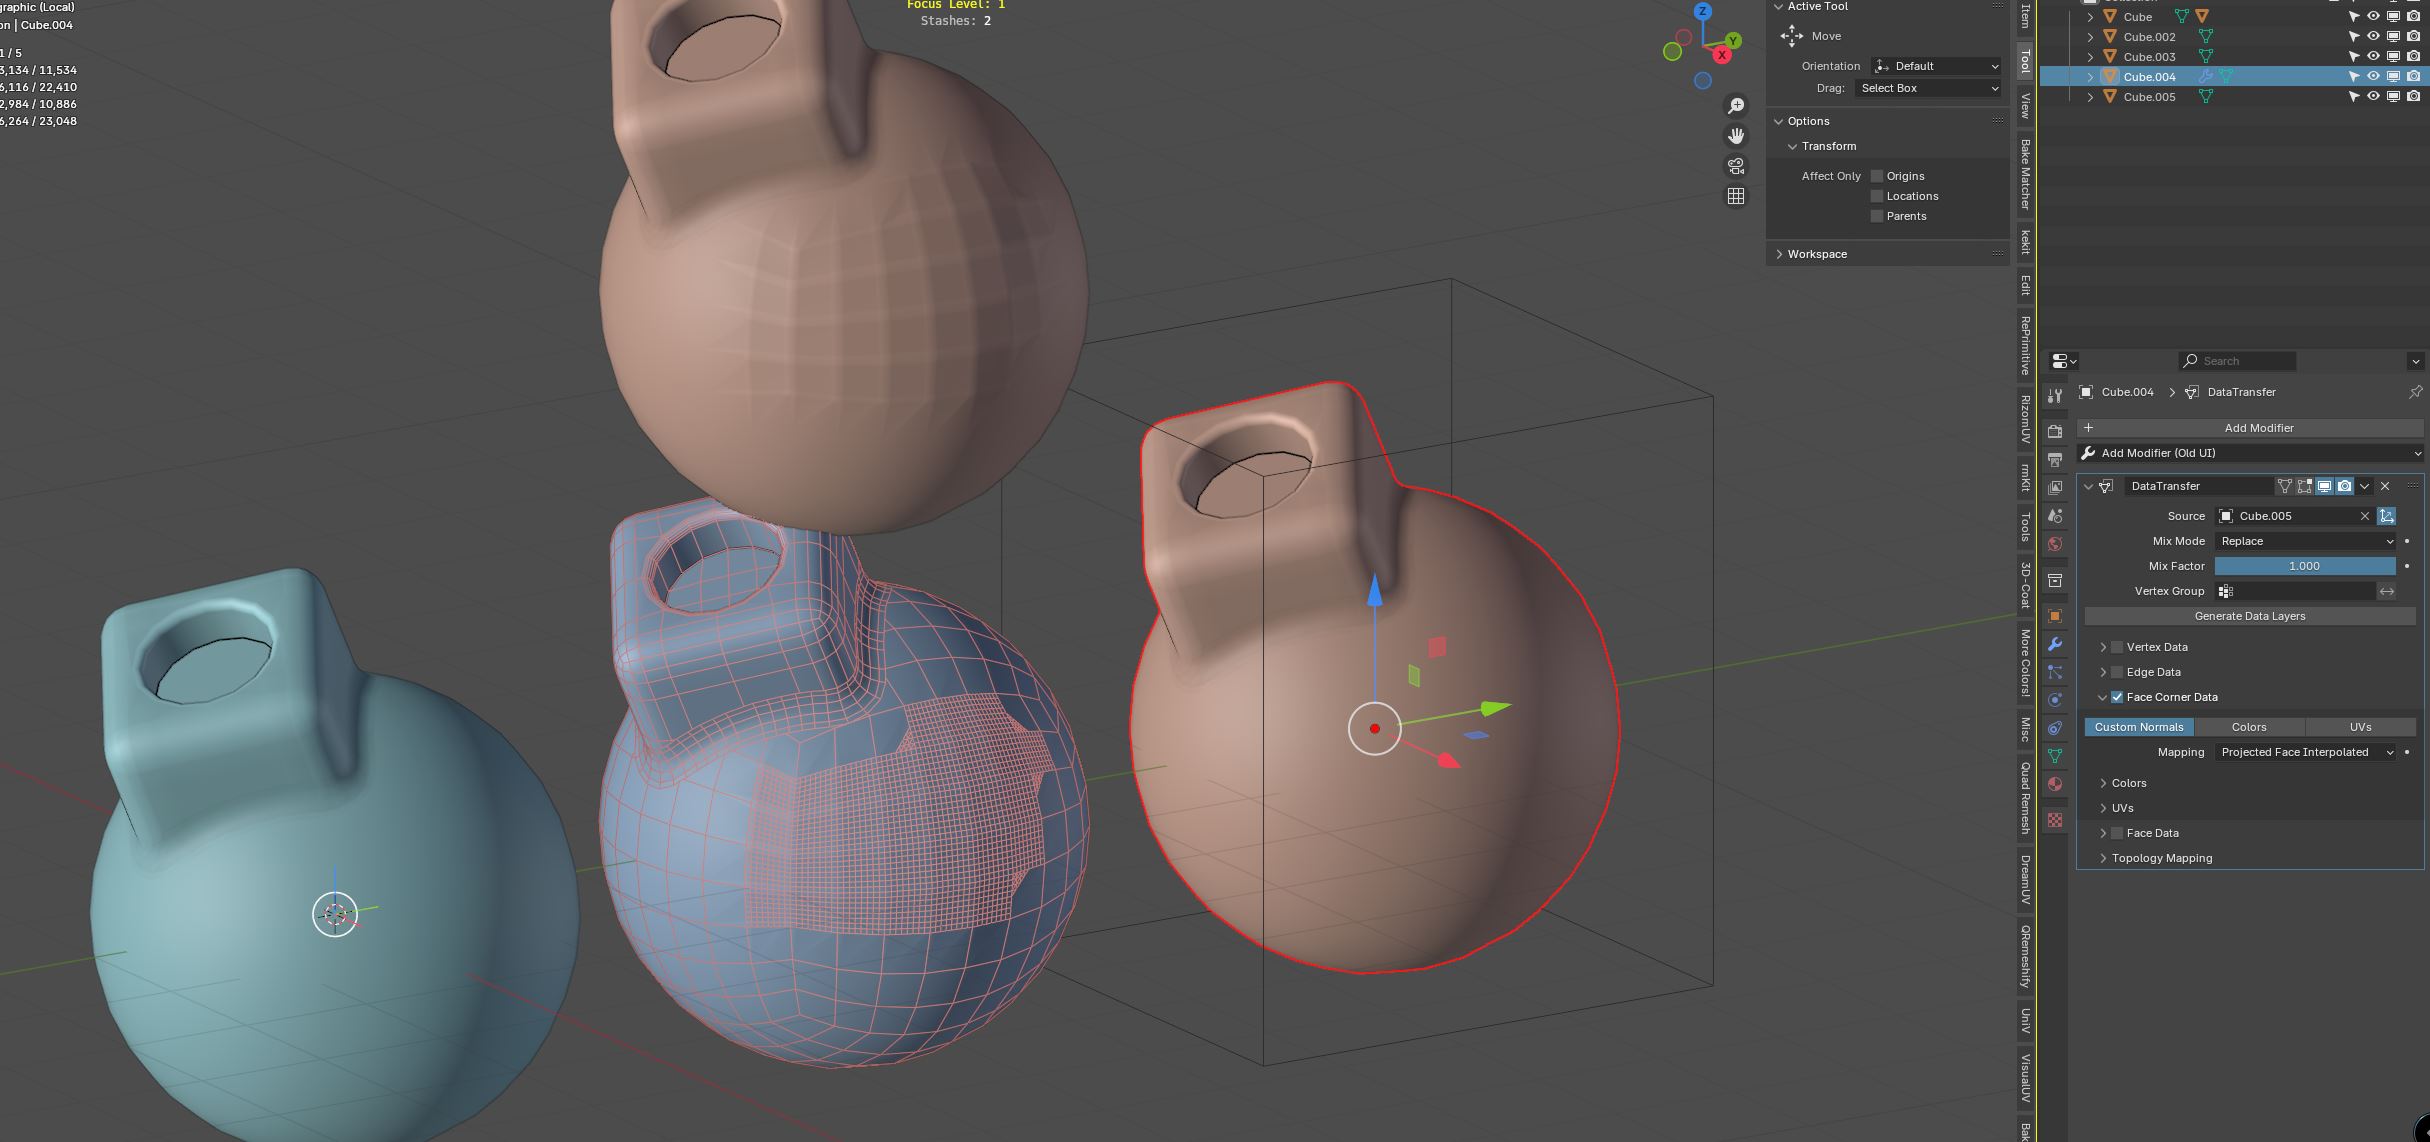The height and width of the screenshot is (1142, 2430).
Task: Open the Object properties orange square icon
Action: (2055, 616)
